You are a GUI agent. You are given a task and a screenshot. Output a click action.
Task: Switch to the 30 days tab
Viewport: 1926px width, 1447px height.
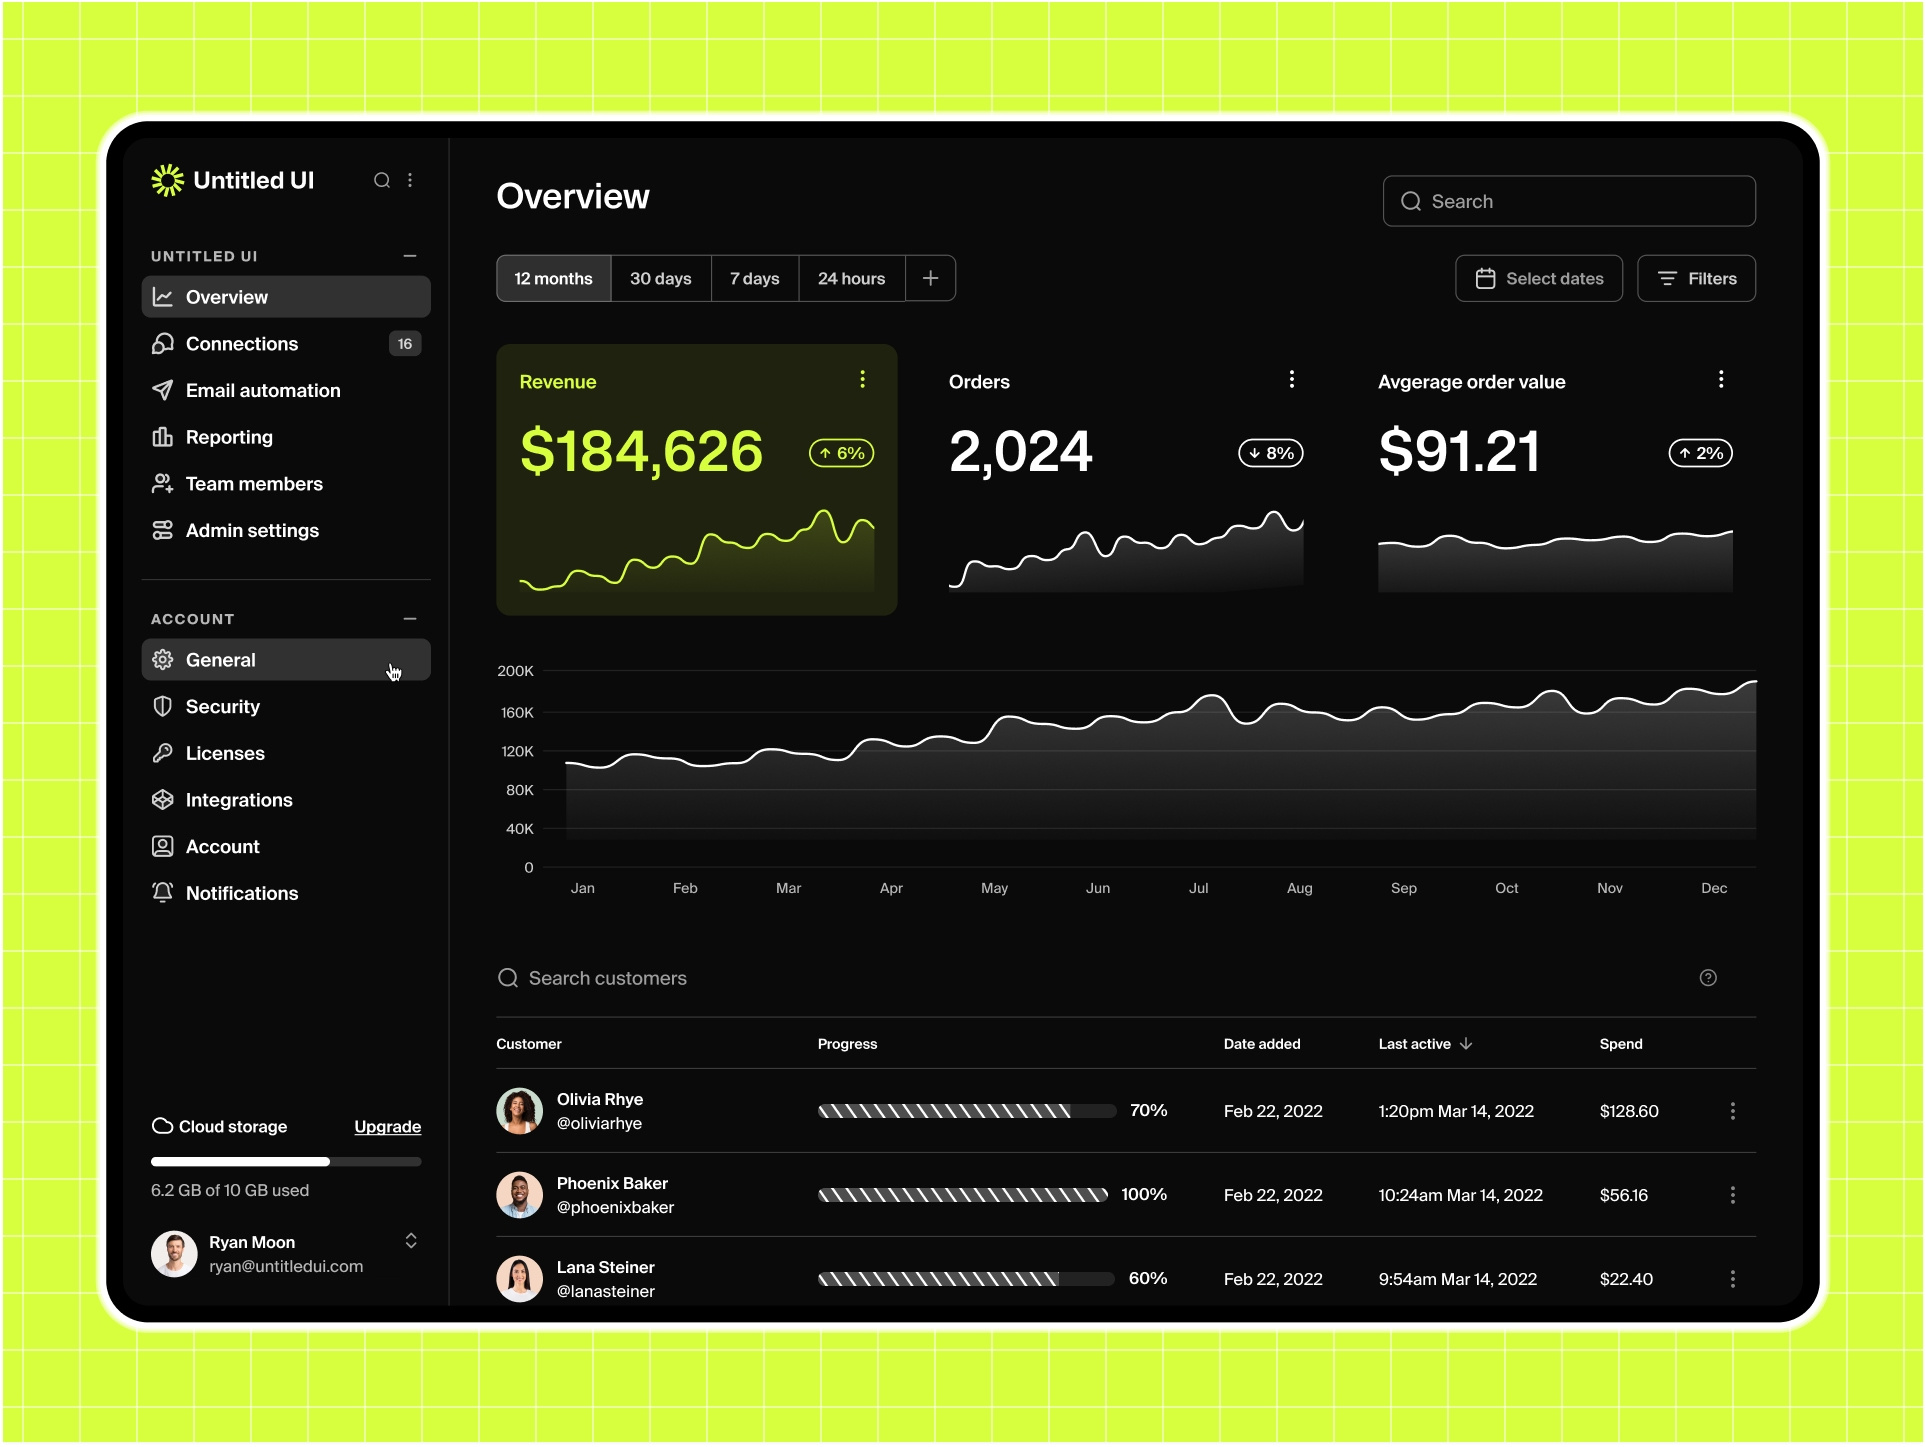pyautogui.click(x=661, y=278)
